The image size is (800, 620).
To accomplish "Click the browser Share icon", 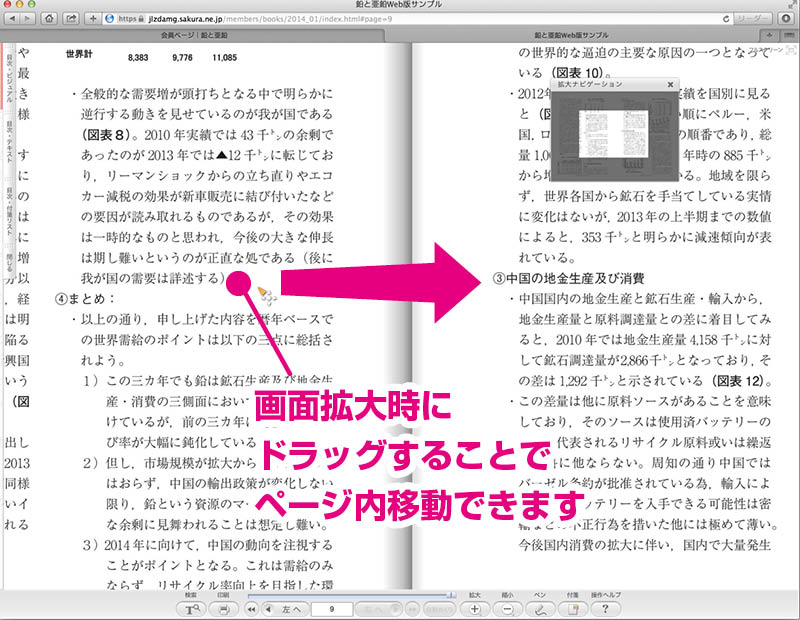I will (x=71, y=19).
